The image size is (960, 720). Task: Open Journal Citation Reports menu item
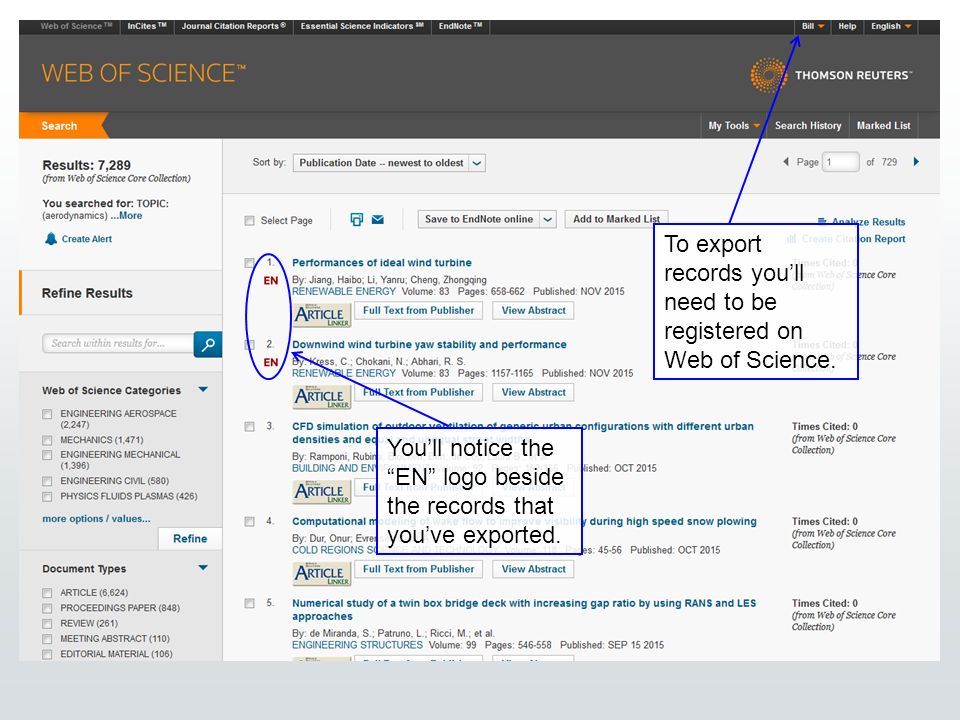(234, 26)
